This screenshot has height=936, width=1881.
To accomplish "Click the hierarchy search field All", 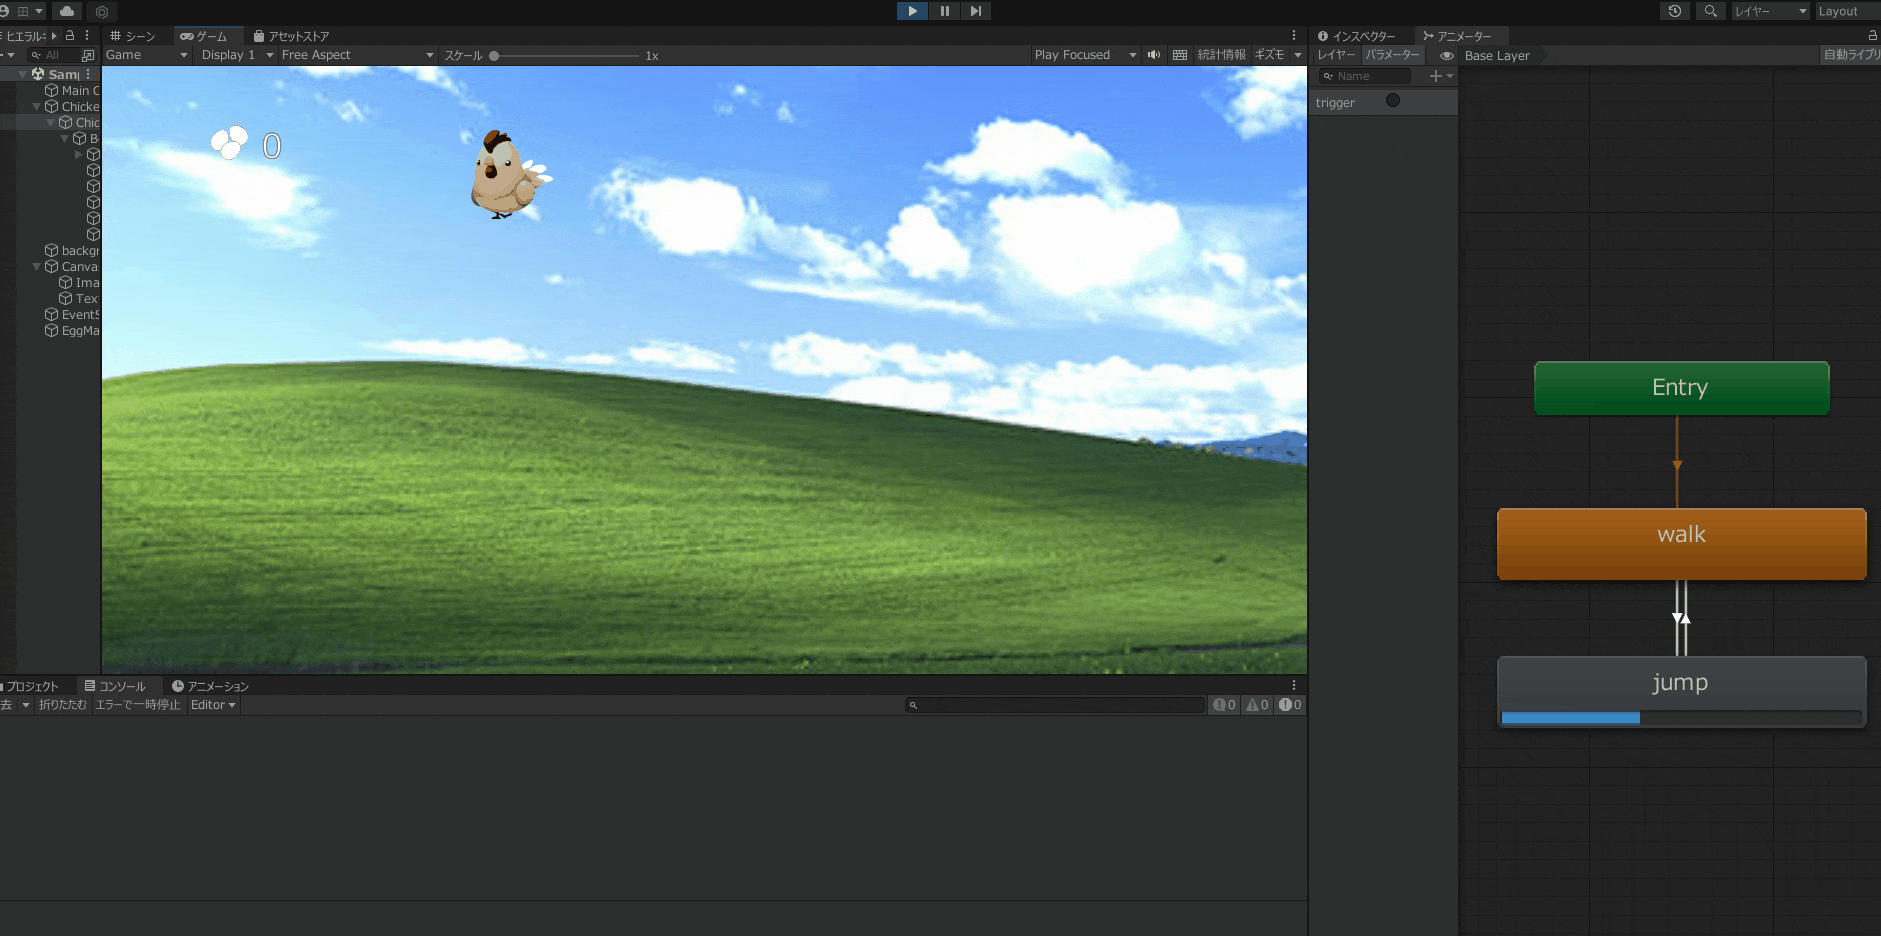I will (x=53, y=55).
